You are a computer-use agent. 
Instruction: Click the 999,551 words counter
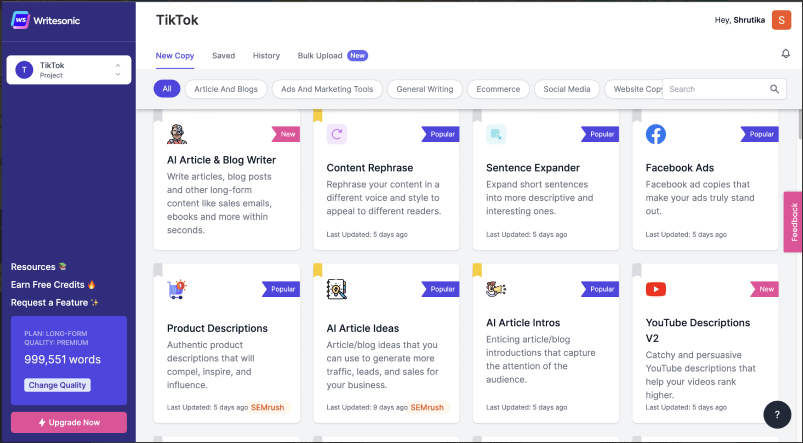pyautogui.click(x=62, y=360)
